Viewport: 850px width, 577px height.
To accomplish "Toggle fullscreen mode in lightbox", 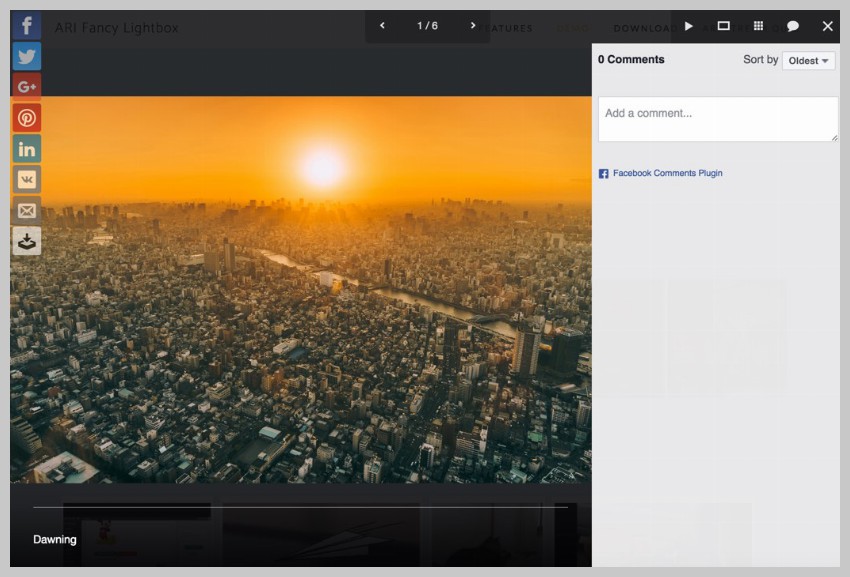I will point(723,26).
